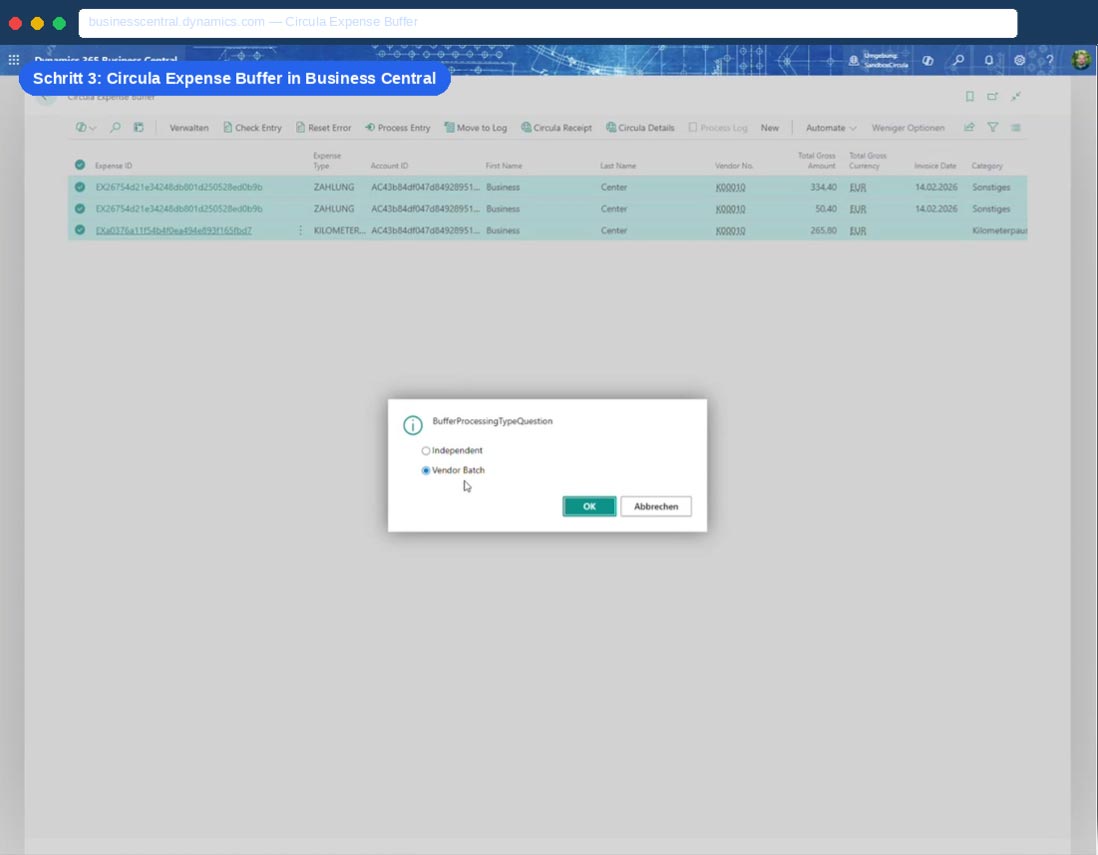Select the Vendor Batch radio option
The height and width of the screenshot is (855, 1098).
[x=426, y=471]
